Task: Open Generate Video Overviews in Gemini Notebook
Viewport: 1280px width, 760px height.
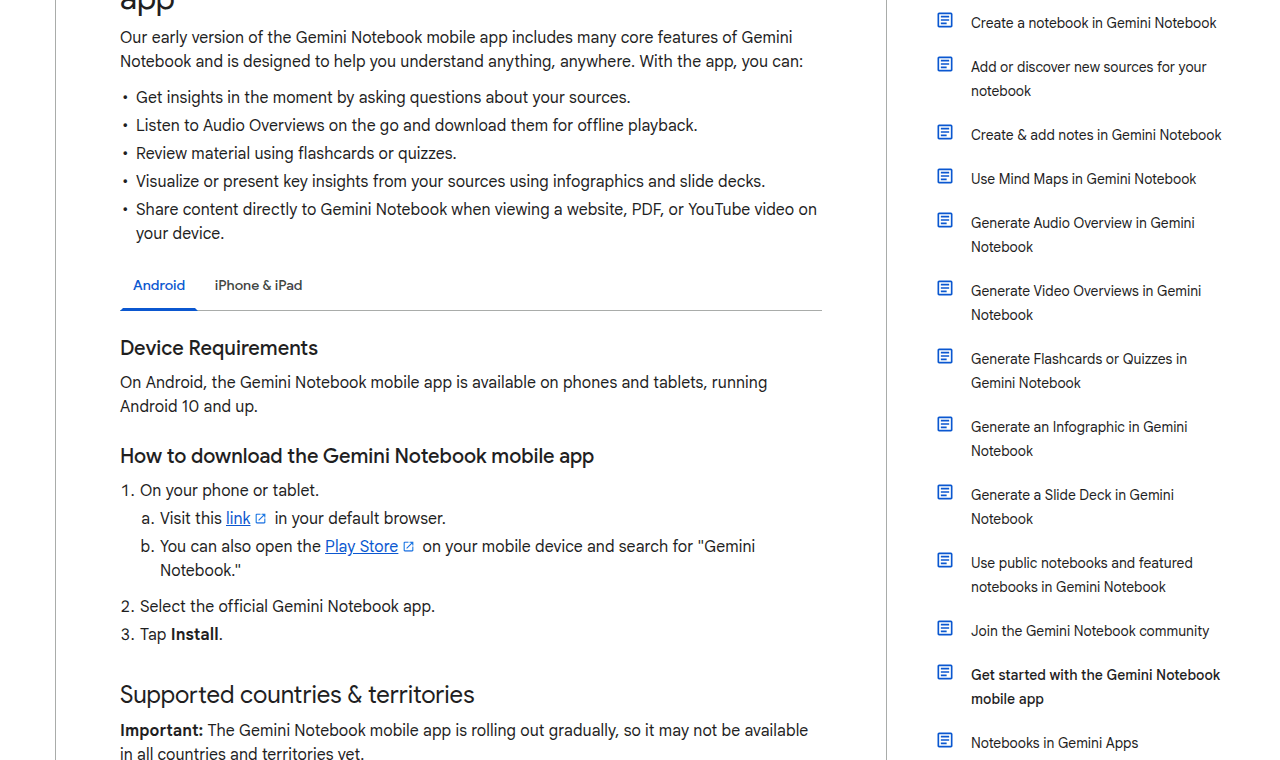Action: [x=1086, y=303]
